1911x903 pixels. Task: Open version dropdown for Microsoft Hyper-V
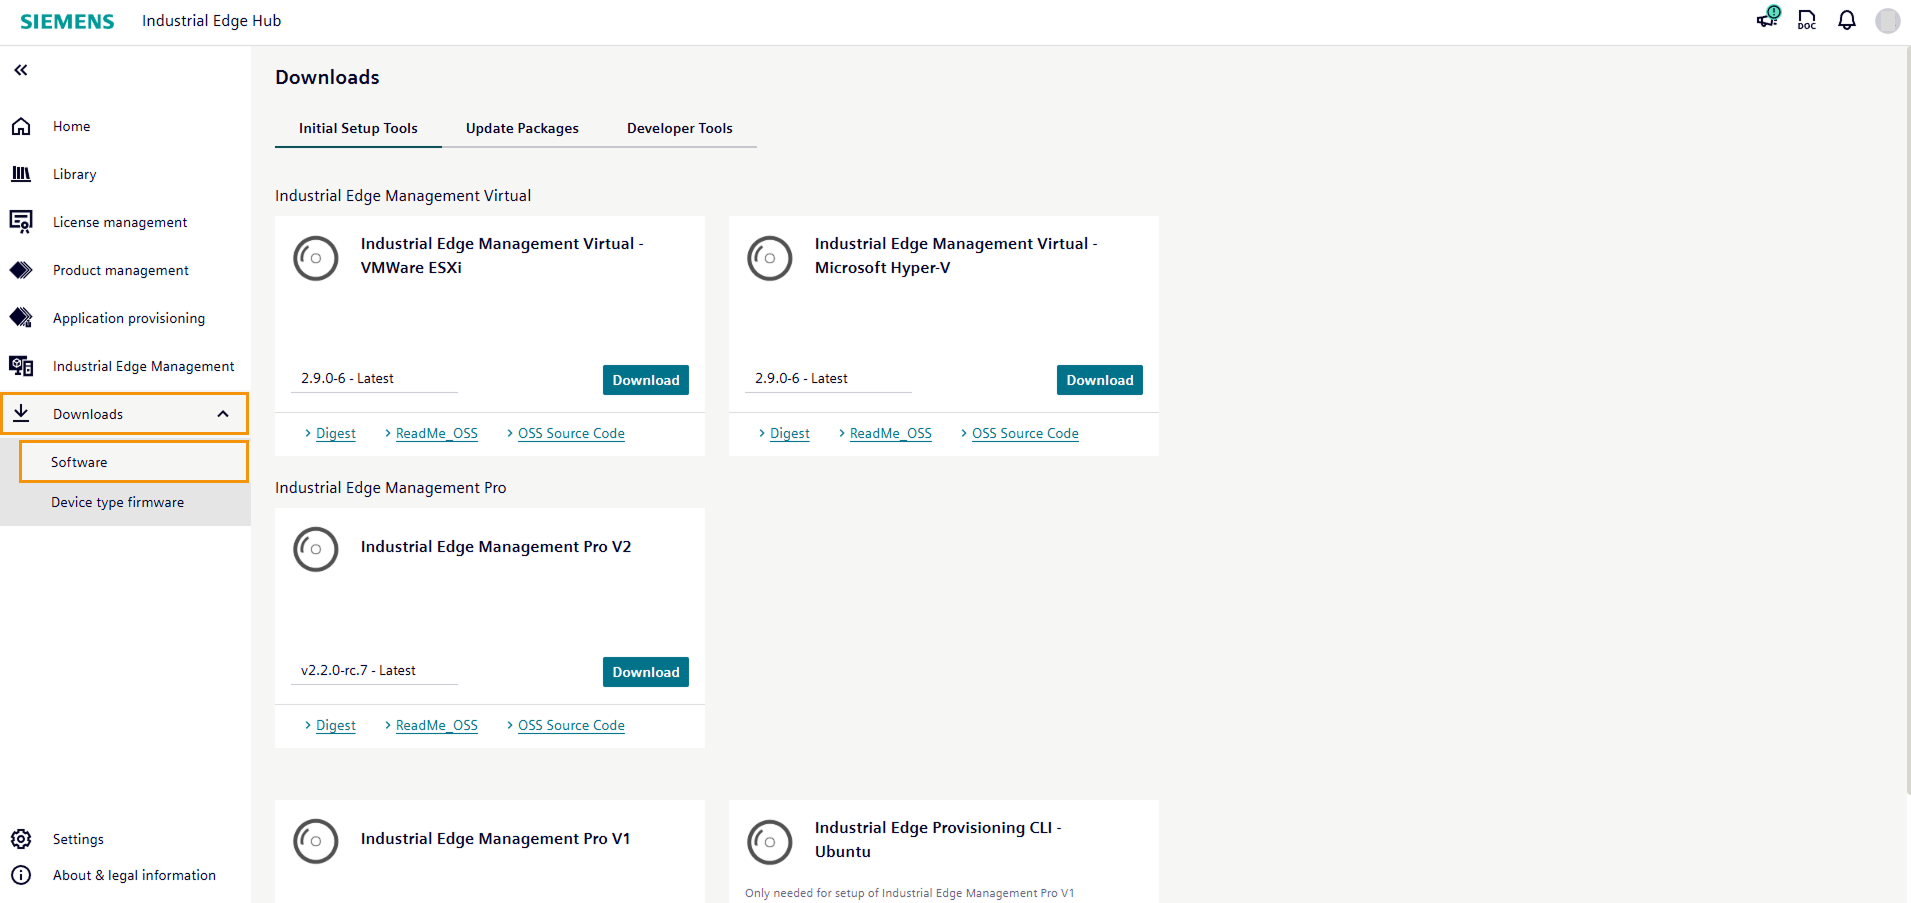point(828,379)
